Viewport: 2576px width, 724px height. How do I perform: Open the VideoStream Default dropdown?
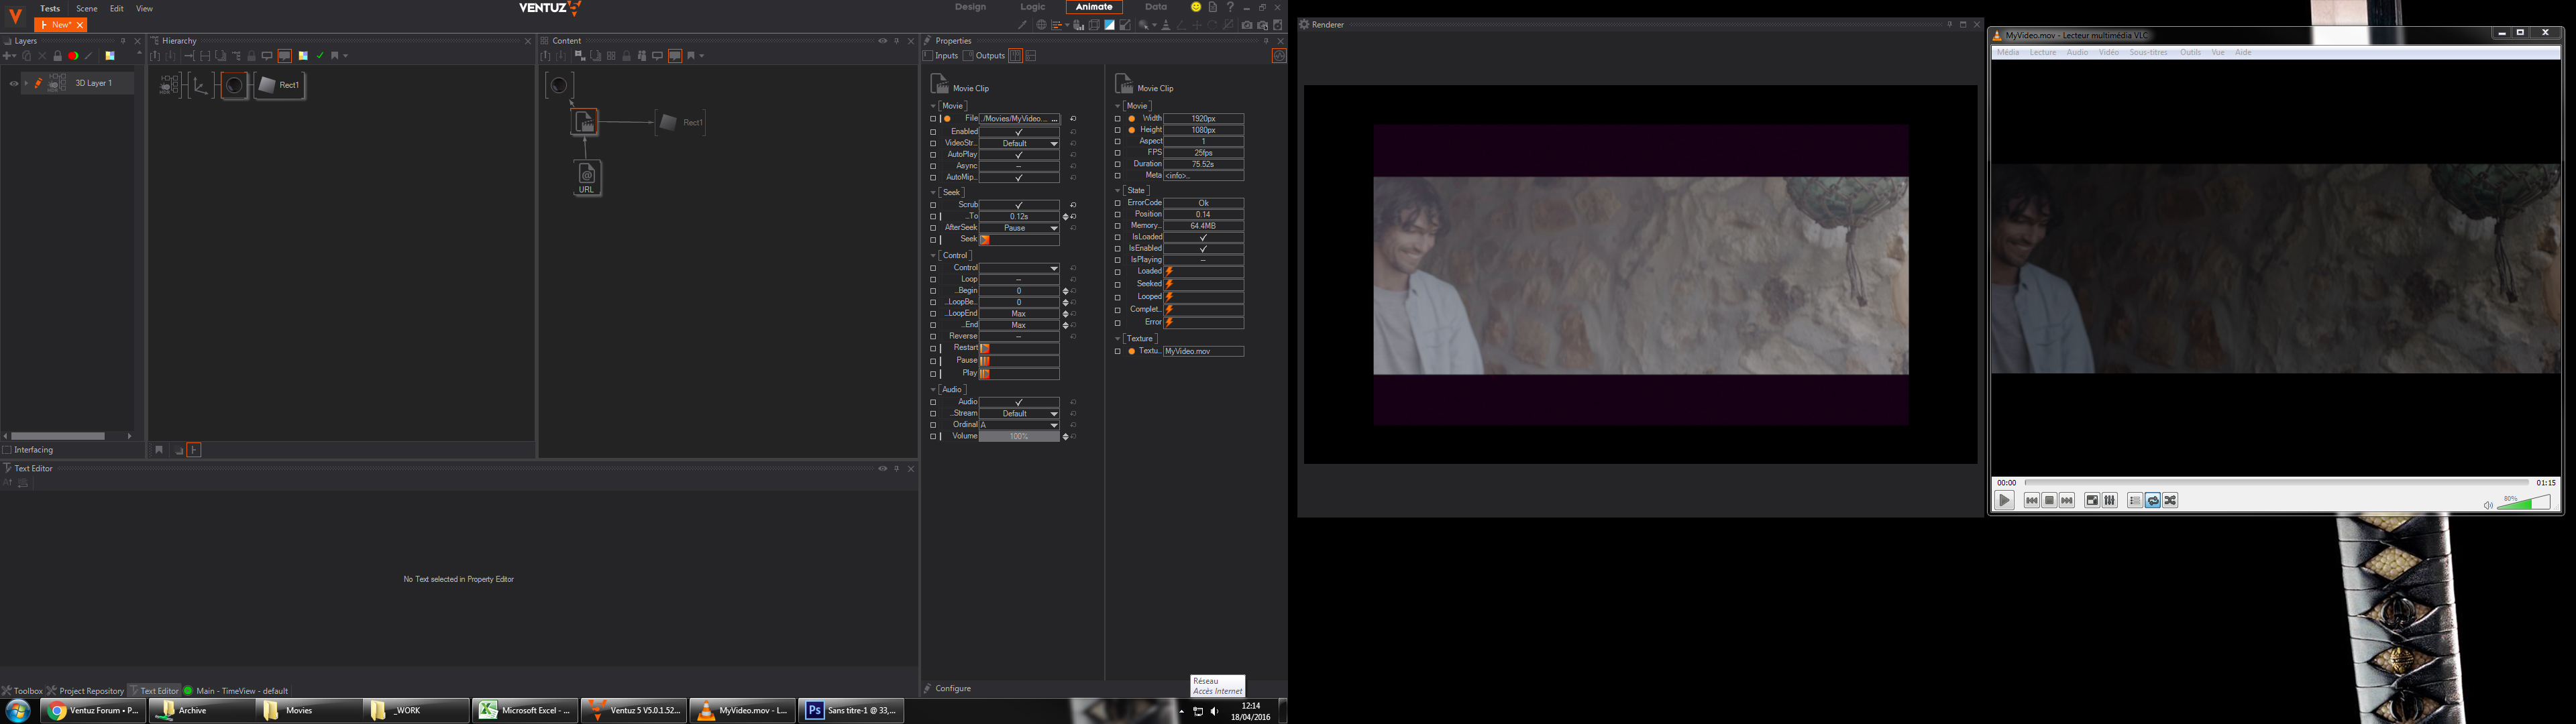1018,143
